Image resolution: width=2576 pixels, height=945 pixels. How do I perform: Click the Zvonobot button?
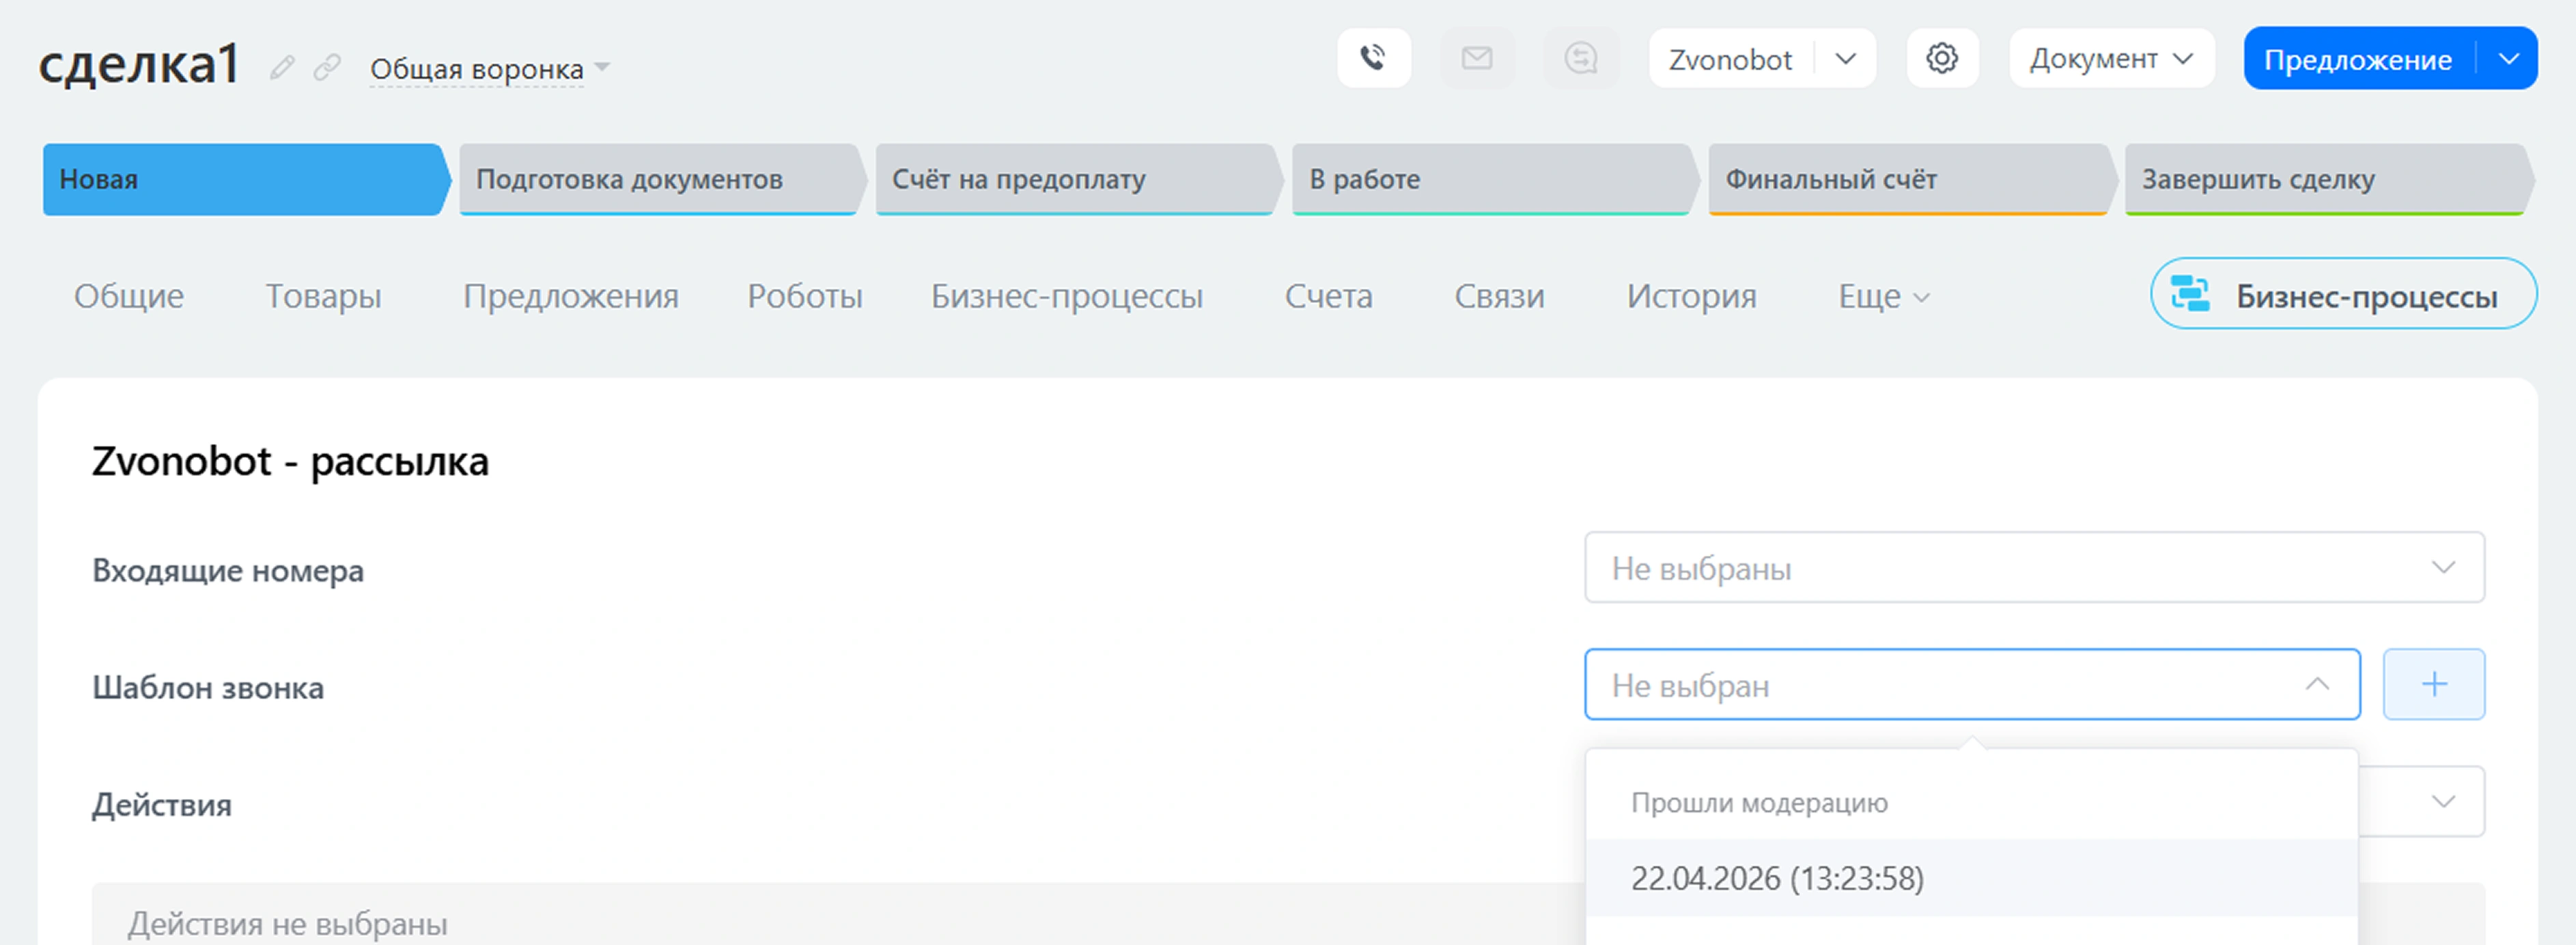point(1731,59)
